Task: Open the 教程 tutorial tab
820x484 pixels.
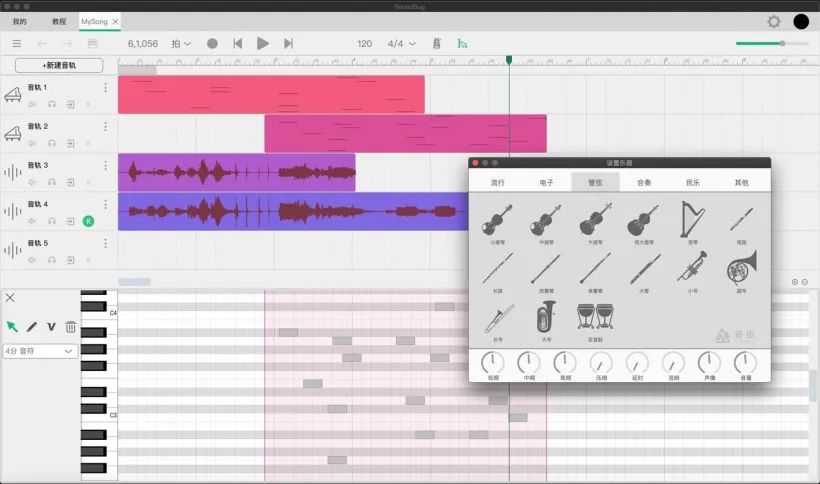Action: 59,21
